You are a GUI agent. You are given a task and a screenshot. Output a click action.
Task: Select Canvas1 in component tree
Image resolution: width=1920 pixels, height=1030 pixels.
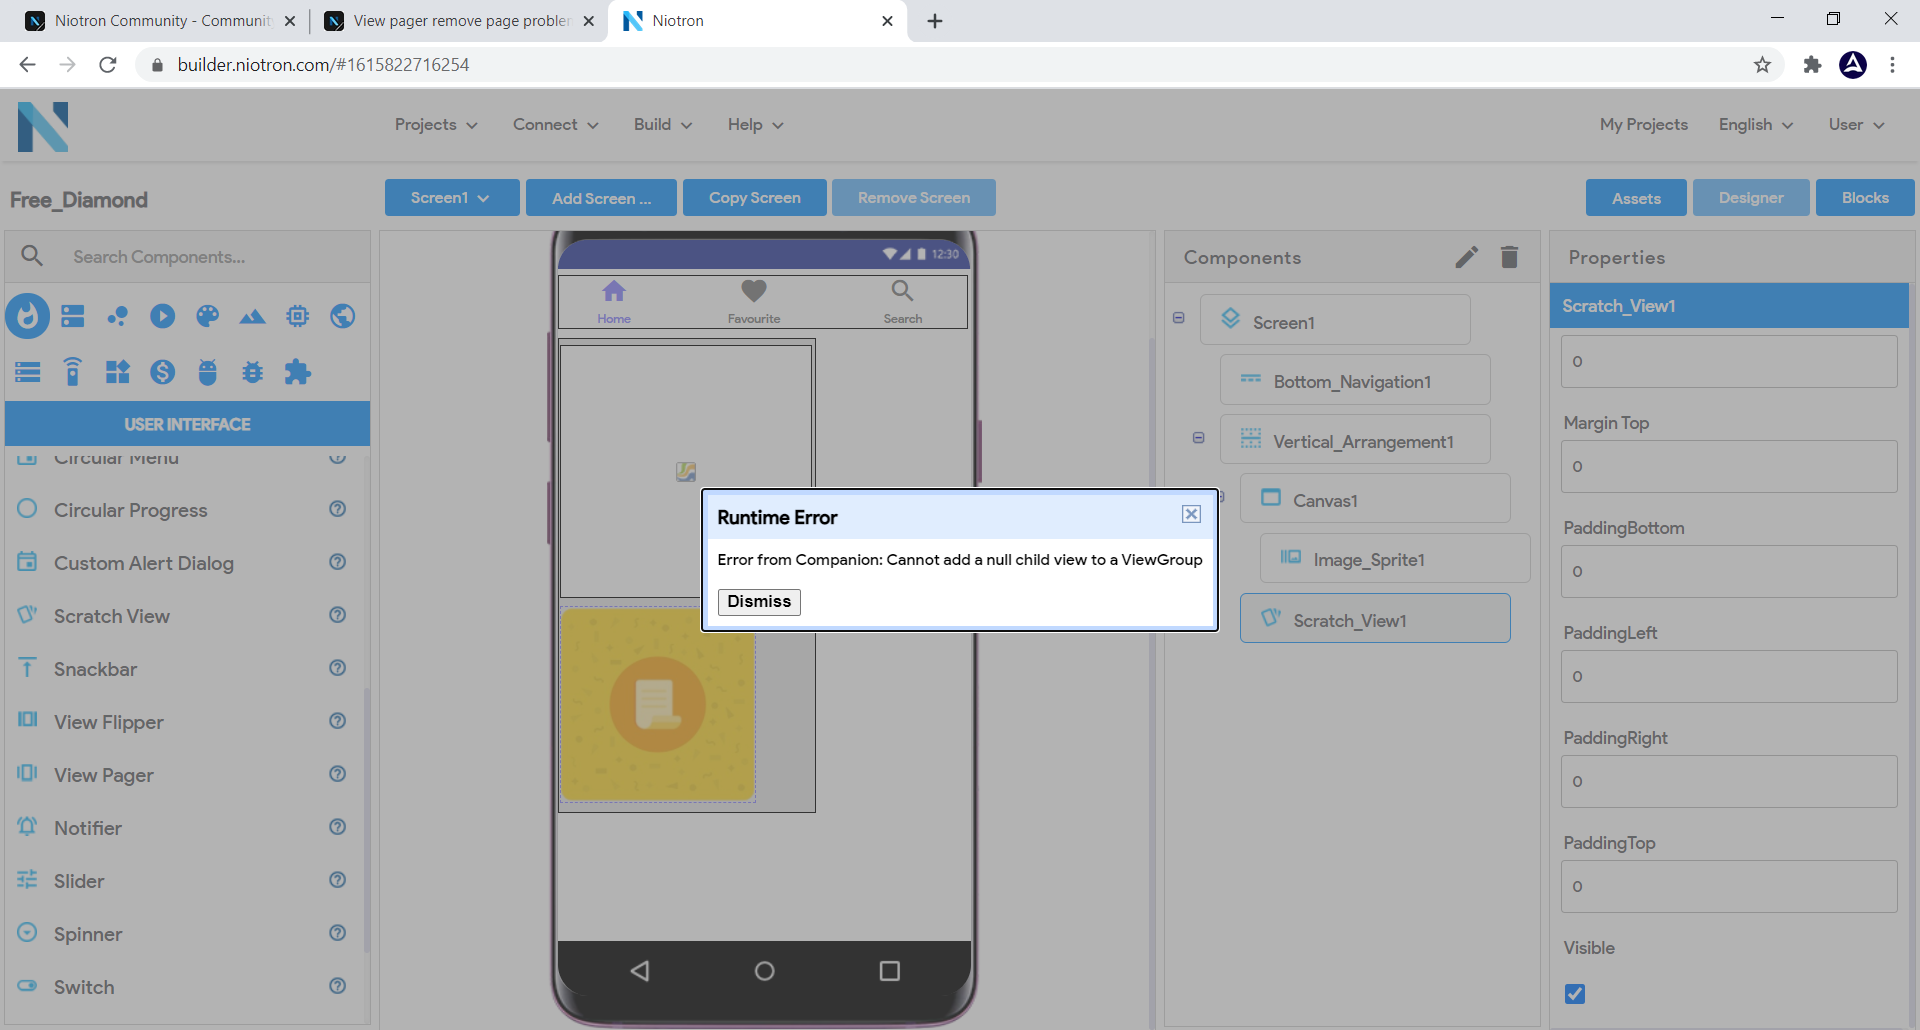1375,499
